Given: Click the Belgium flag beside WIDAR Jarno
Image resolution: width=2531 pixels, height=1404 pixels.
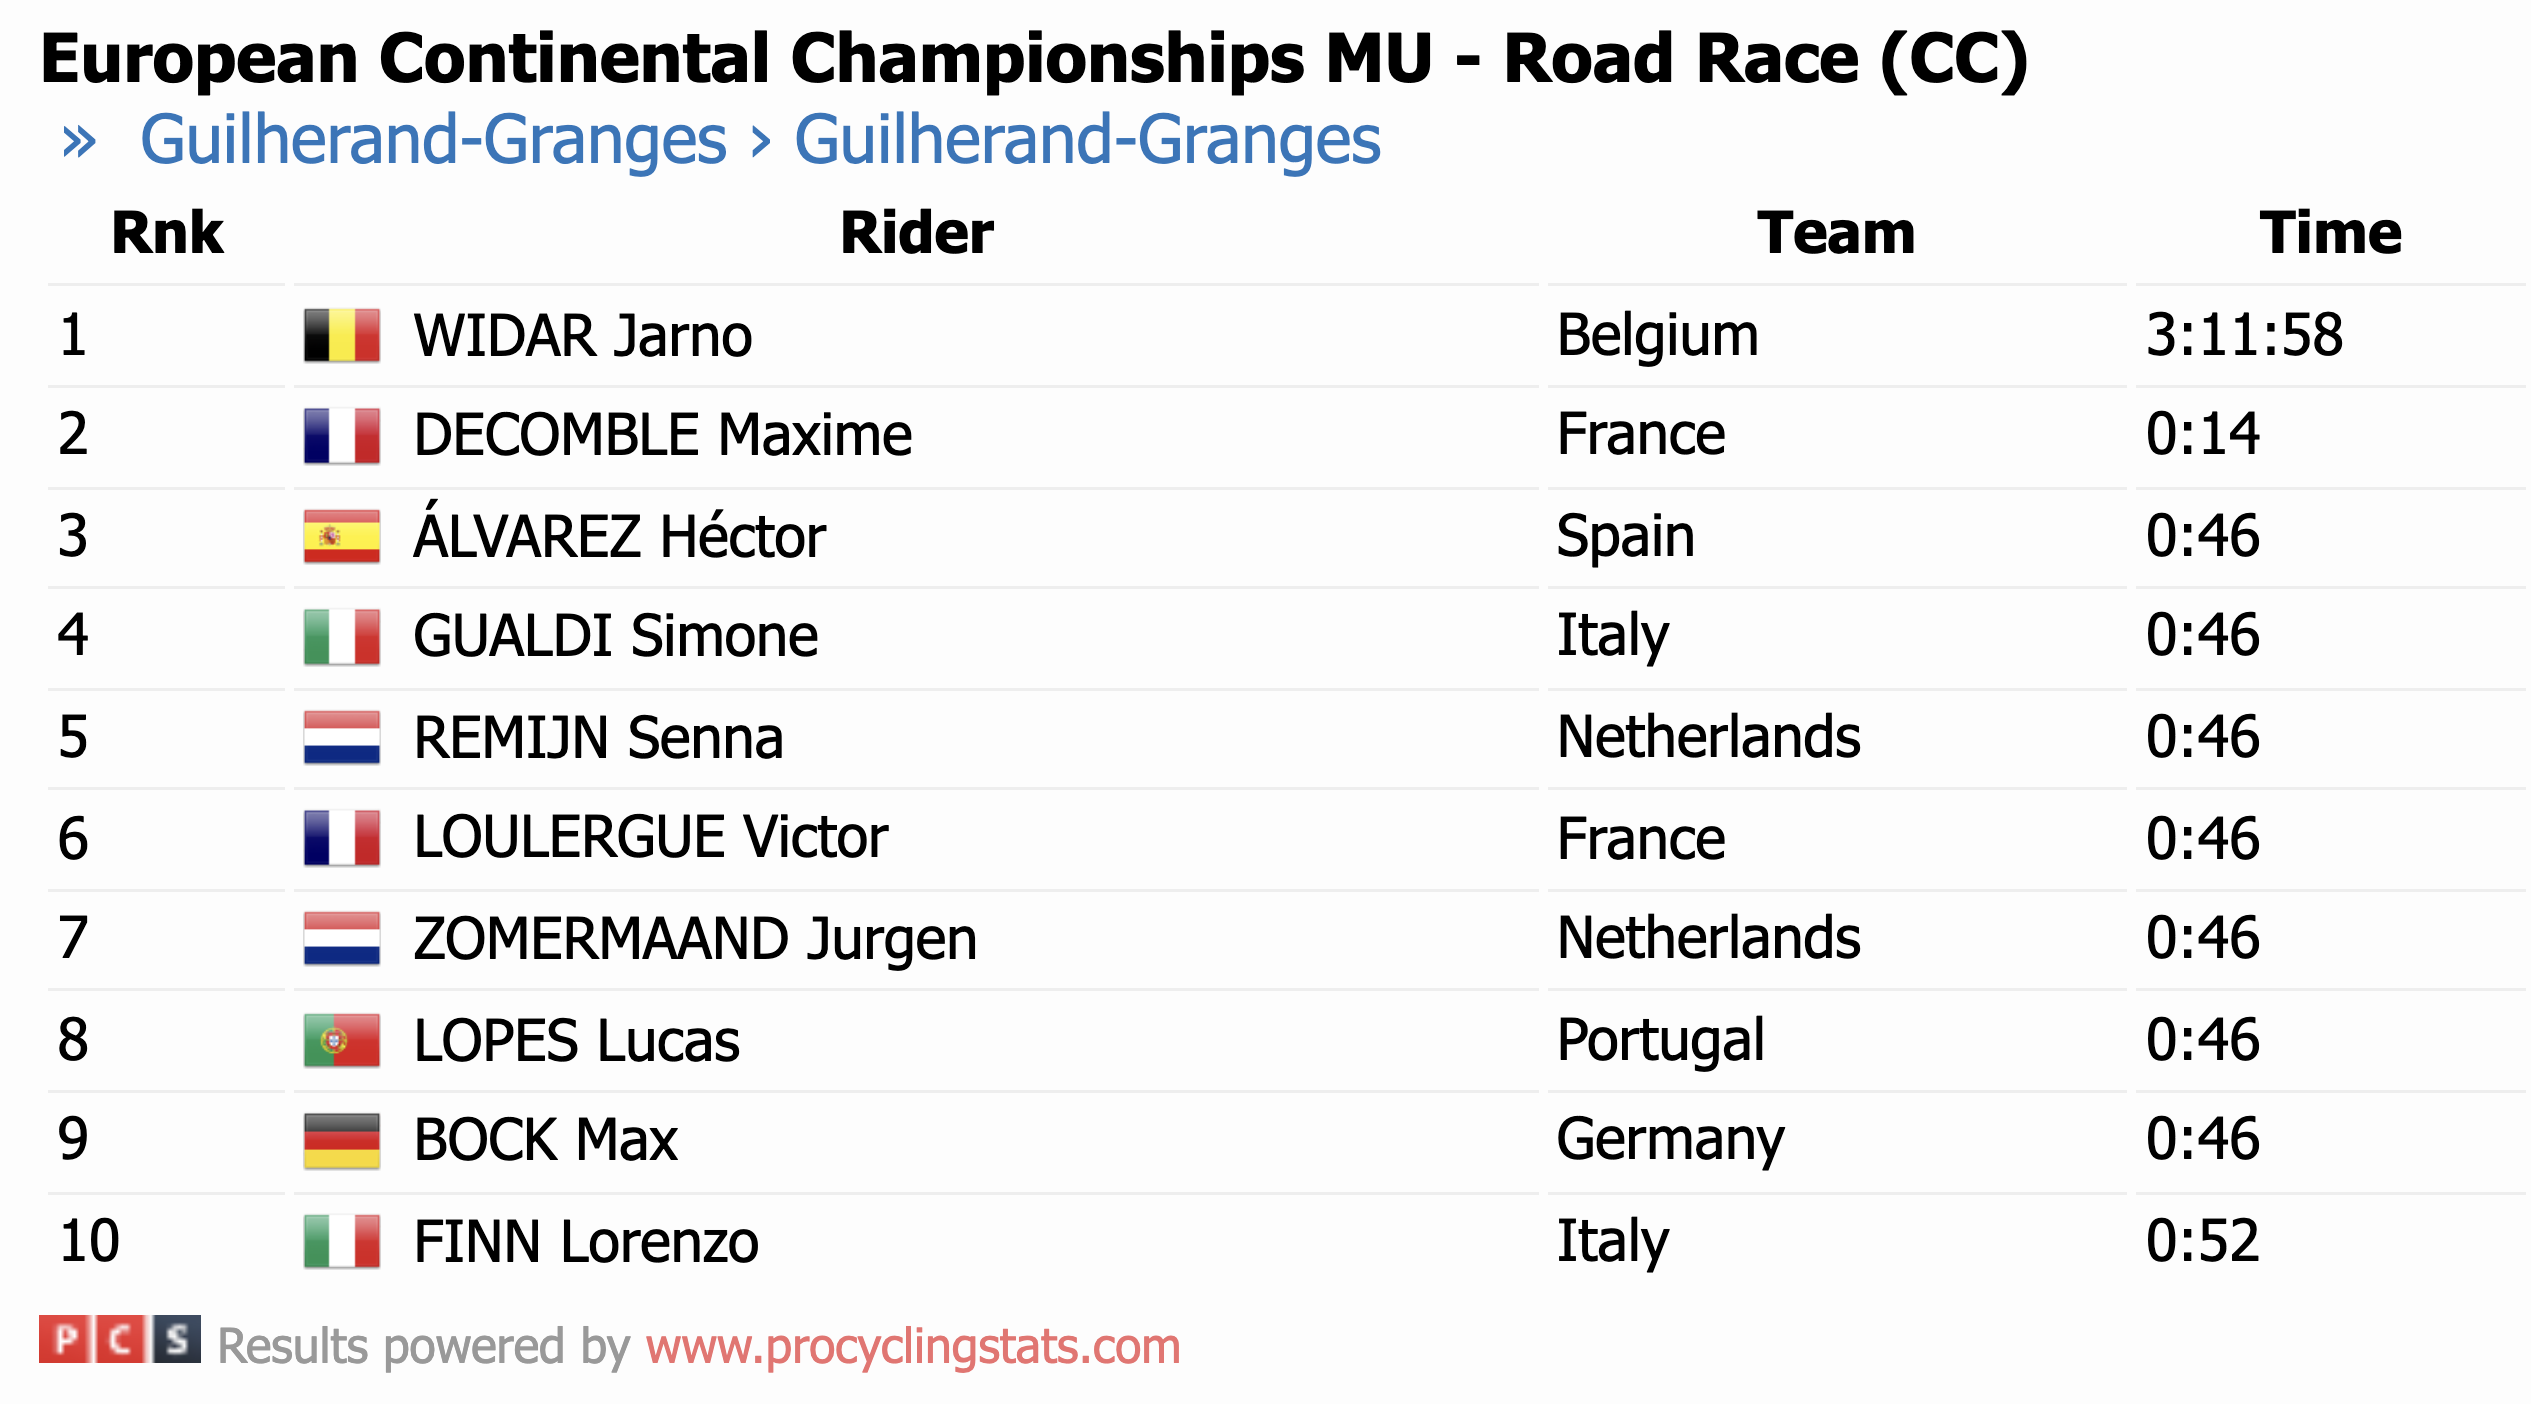Looking at the screenshot, I should pyautogui.click(x=341, y=335).
